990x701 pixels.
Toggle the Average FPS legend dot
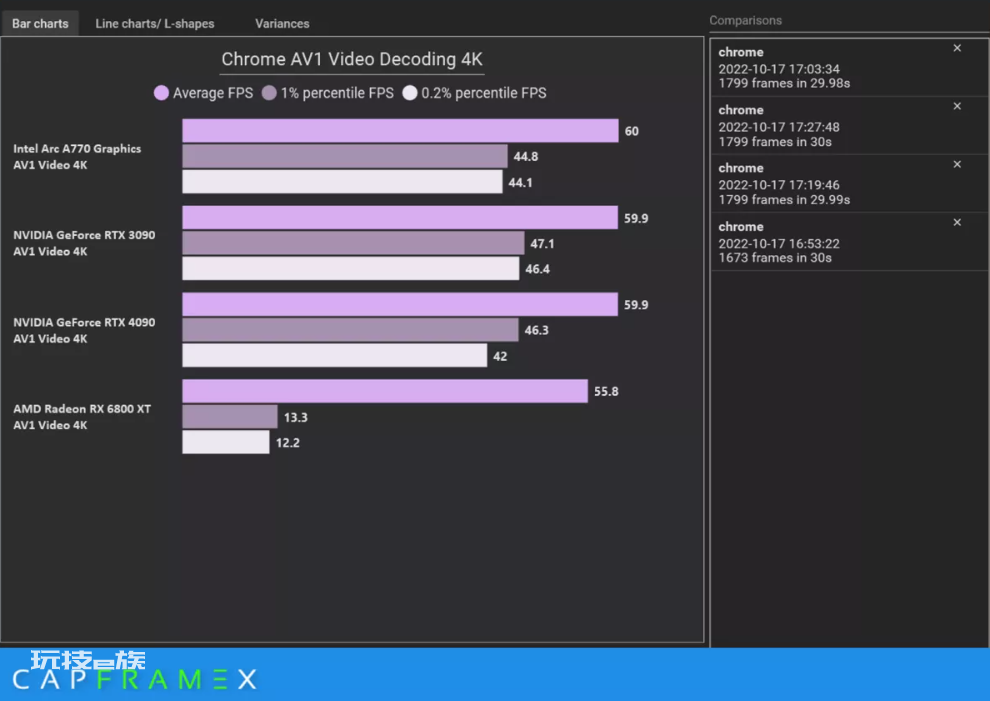coord(161,93)
